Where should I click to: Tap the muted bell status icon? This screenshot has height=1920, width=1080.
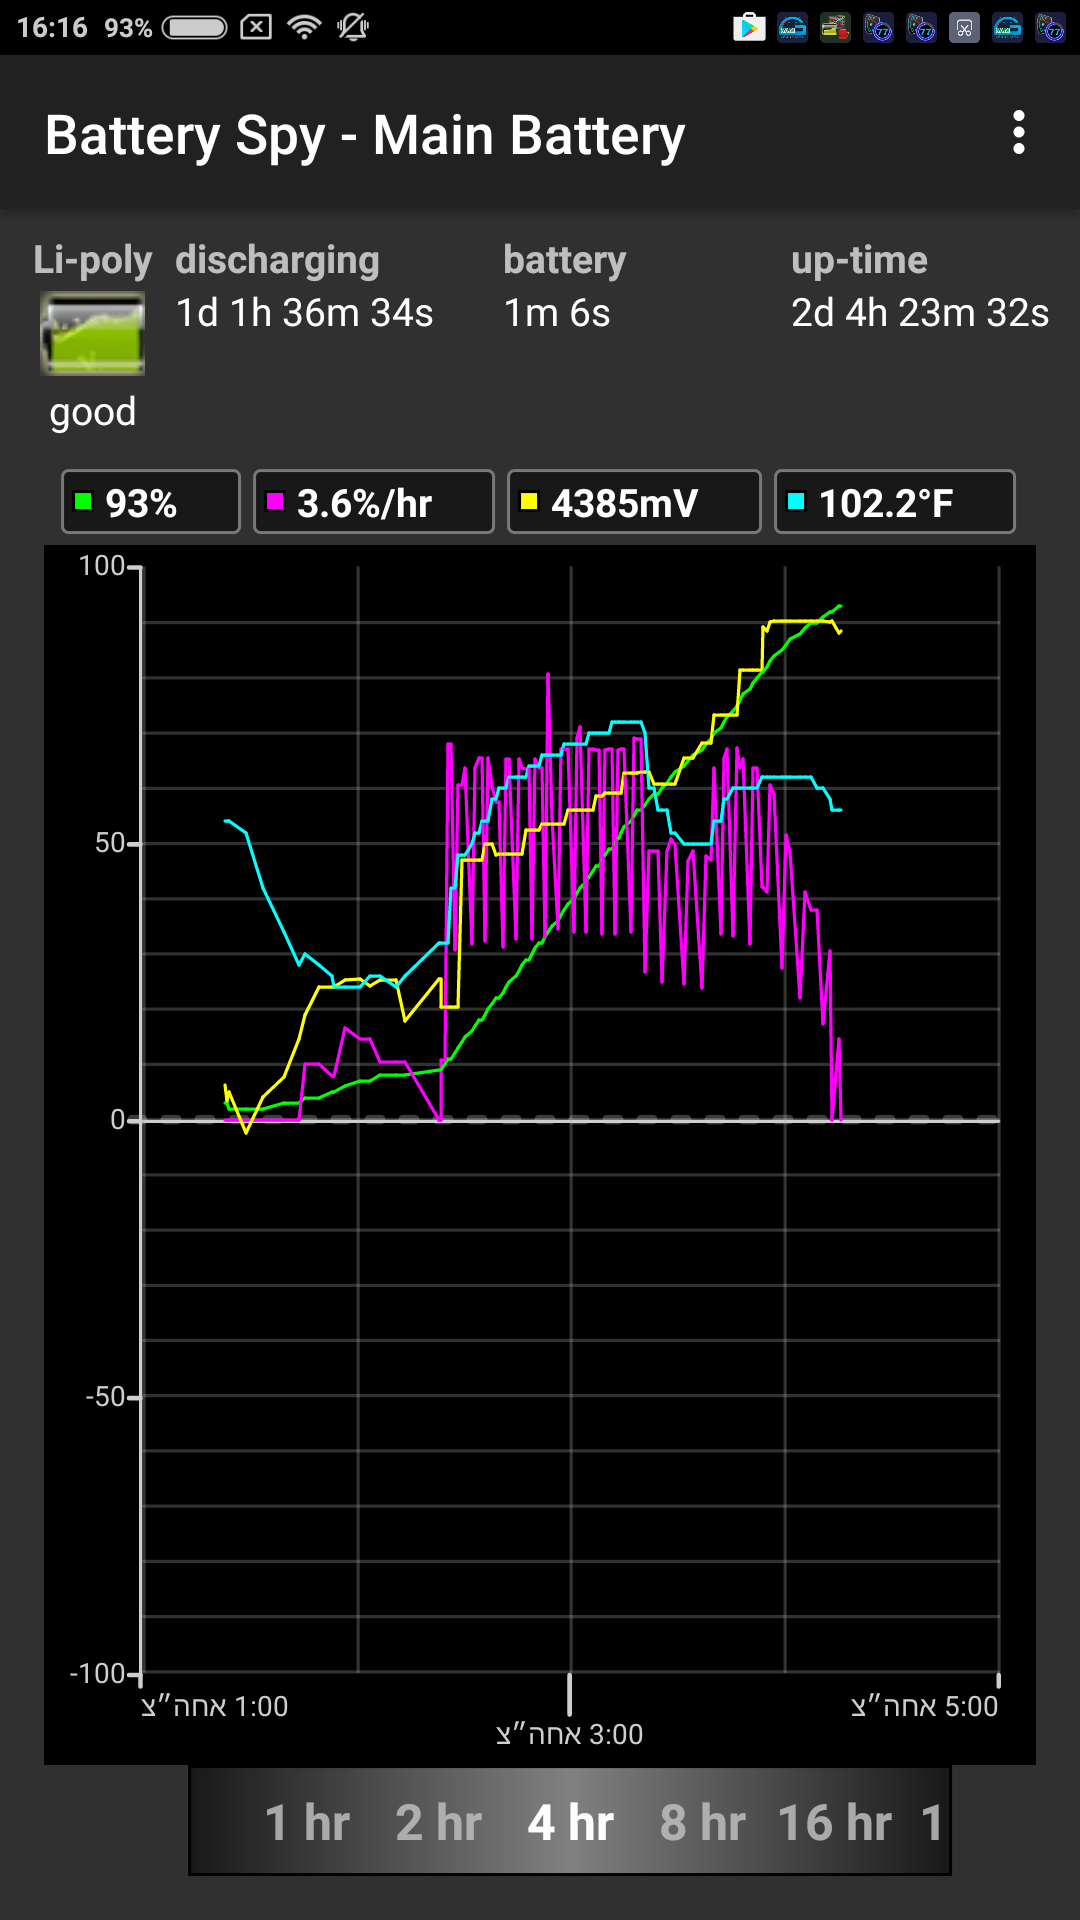click(x=353, y=27)
